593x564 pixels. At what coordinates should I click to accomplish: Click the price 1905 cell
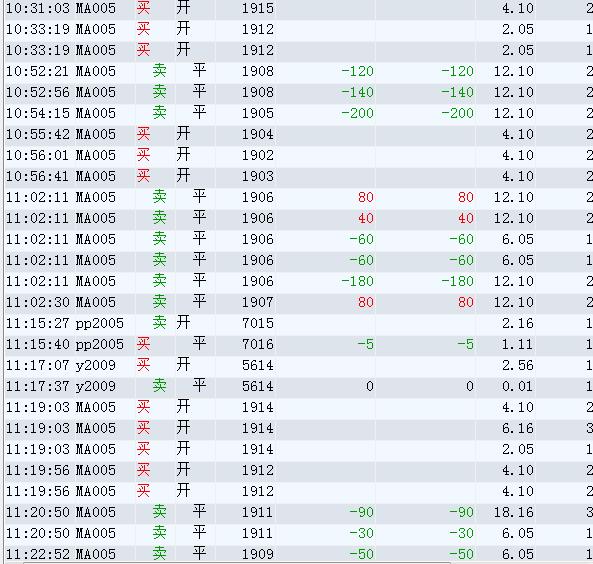[x=258, y=113]
